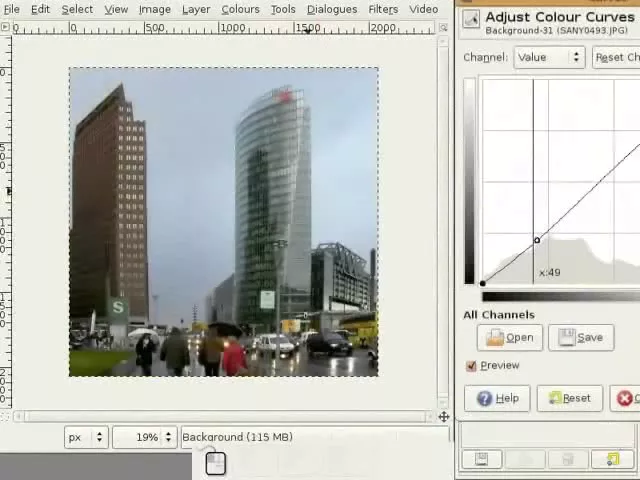Click the yellow page icon at the dock bottom
This screenshot has height=480, width=640.
pos(612,459)
